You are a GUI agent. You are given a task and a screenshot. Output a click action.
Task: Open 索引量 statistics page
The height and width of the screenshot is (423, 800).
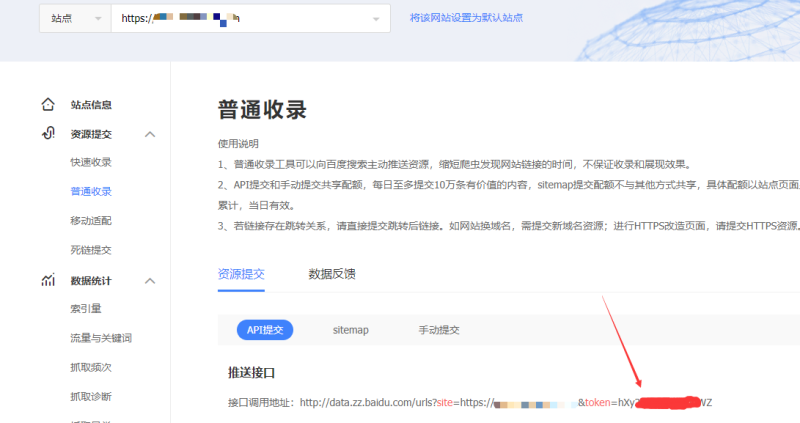coord(86,309)
